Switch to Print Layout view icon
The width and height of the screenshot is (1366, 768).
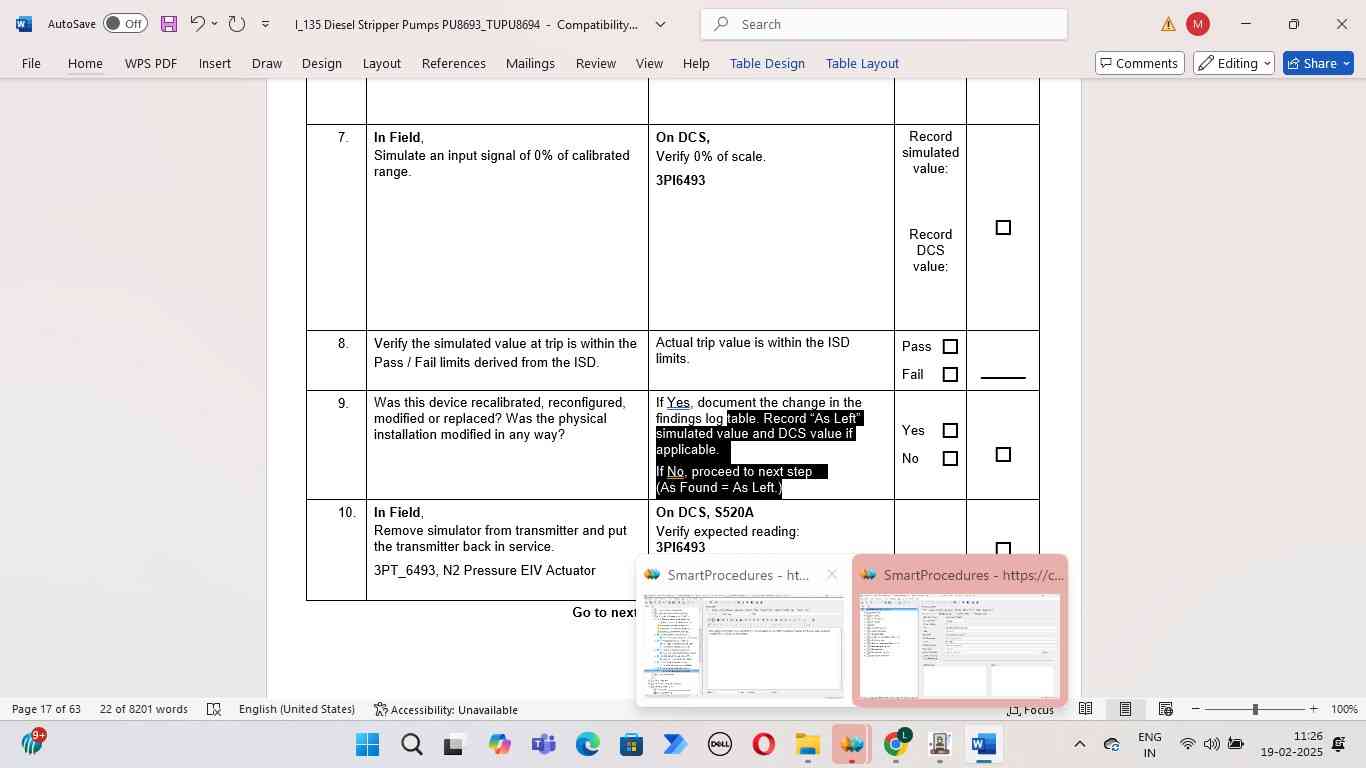pyautogui.click(x=1125, y=709)
